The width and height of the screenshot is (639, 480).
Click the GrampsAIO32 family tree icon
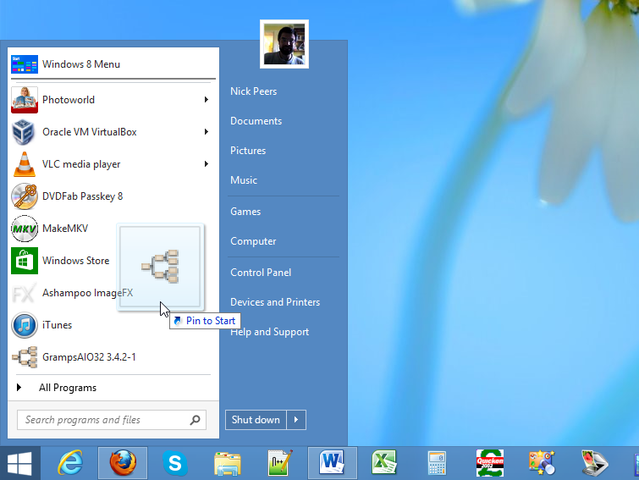[24, 357]
